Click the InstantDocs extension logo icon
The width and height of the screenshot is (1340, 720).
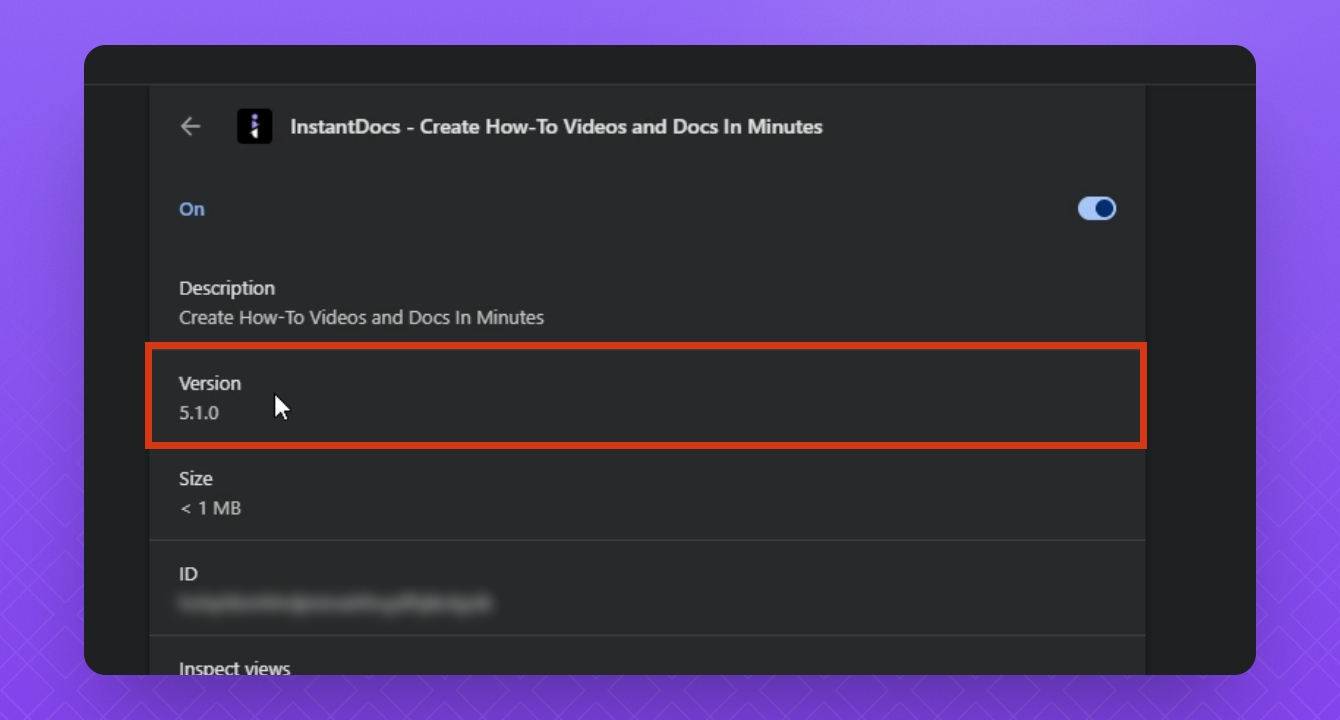(x=254, y=127)
